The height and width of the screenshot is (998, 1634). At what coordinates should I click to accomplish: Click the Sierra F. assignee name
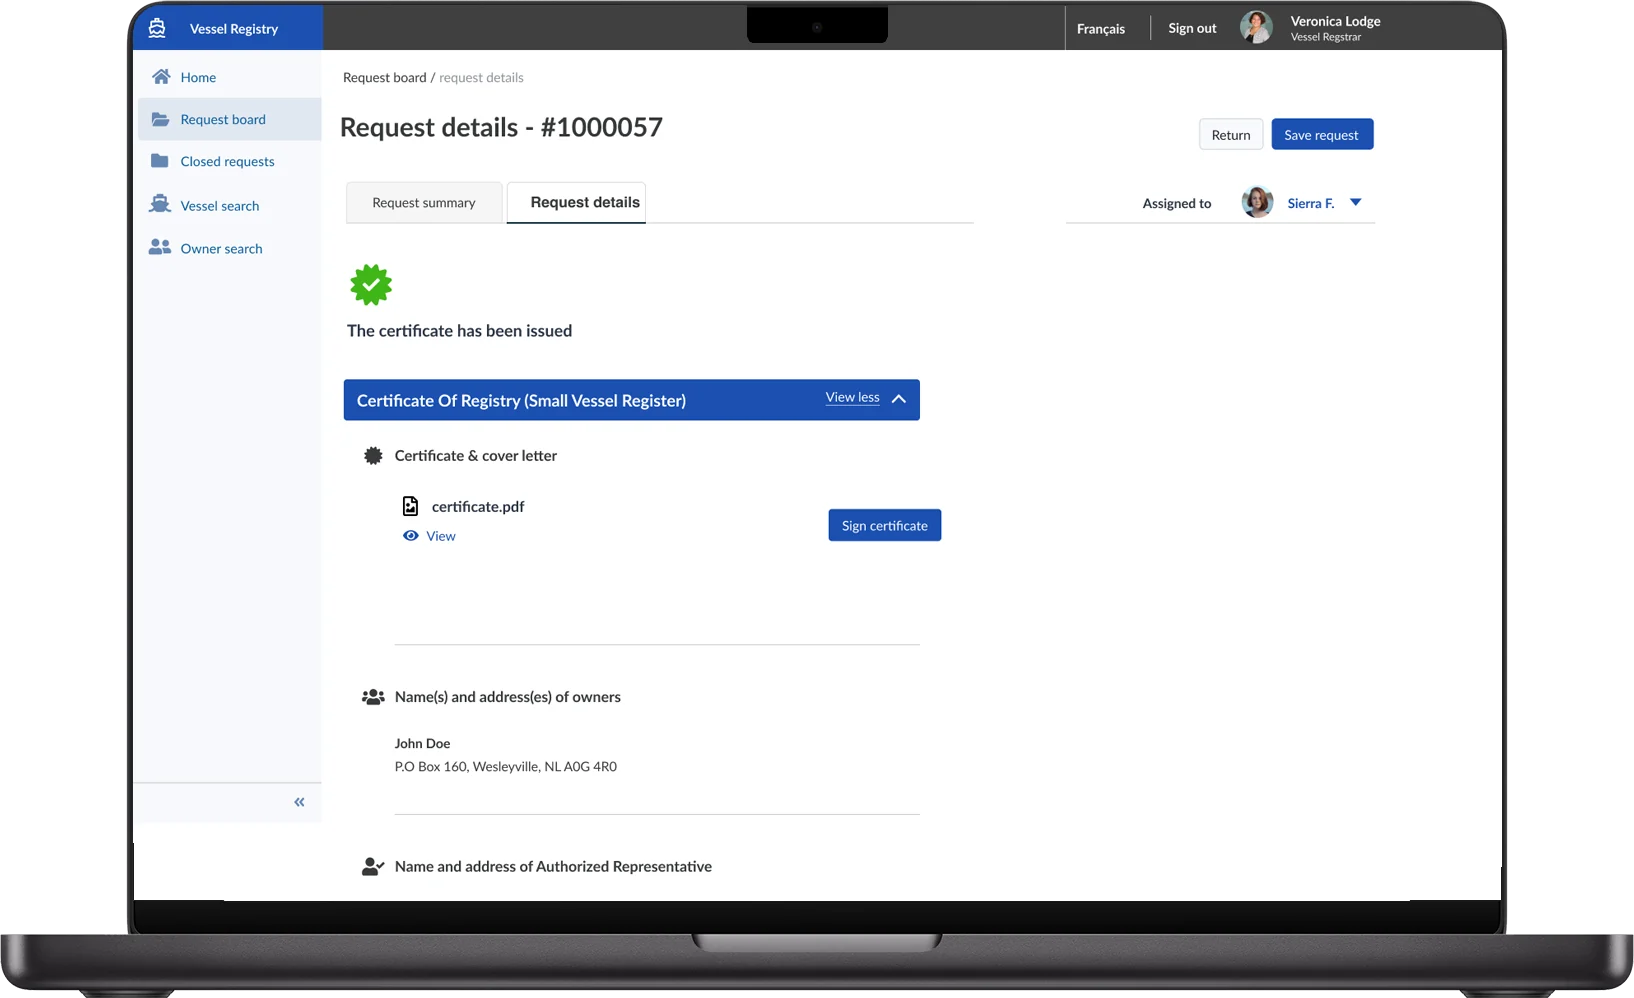coord(1311,203)
